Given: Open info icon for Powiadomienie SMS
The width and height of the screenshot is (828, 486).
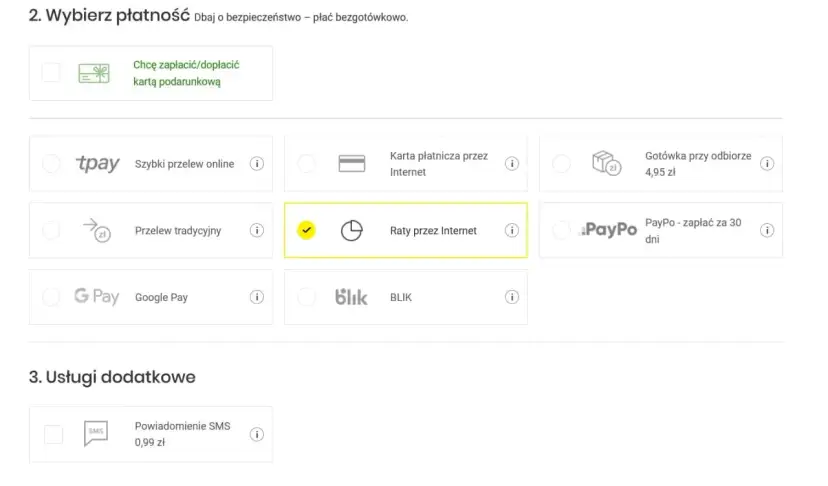Looking at the screenshot, I should tap(257, 434).
